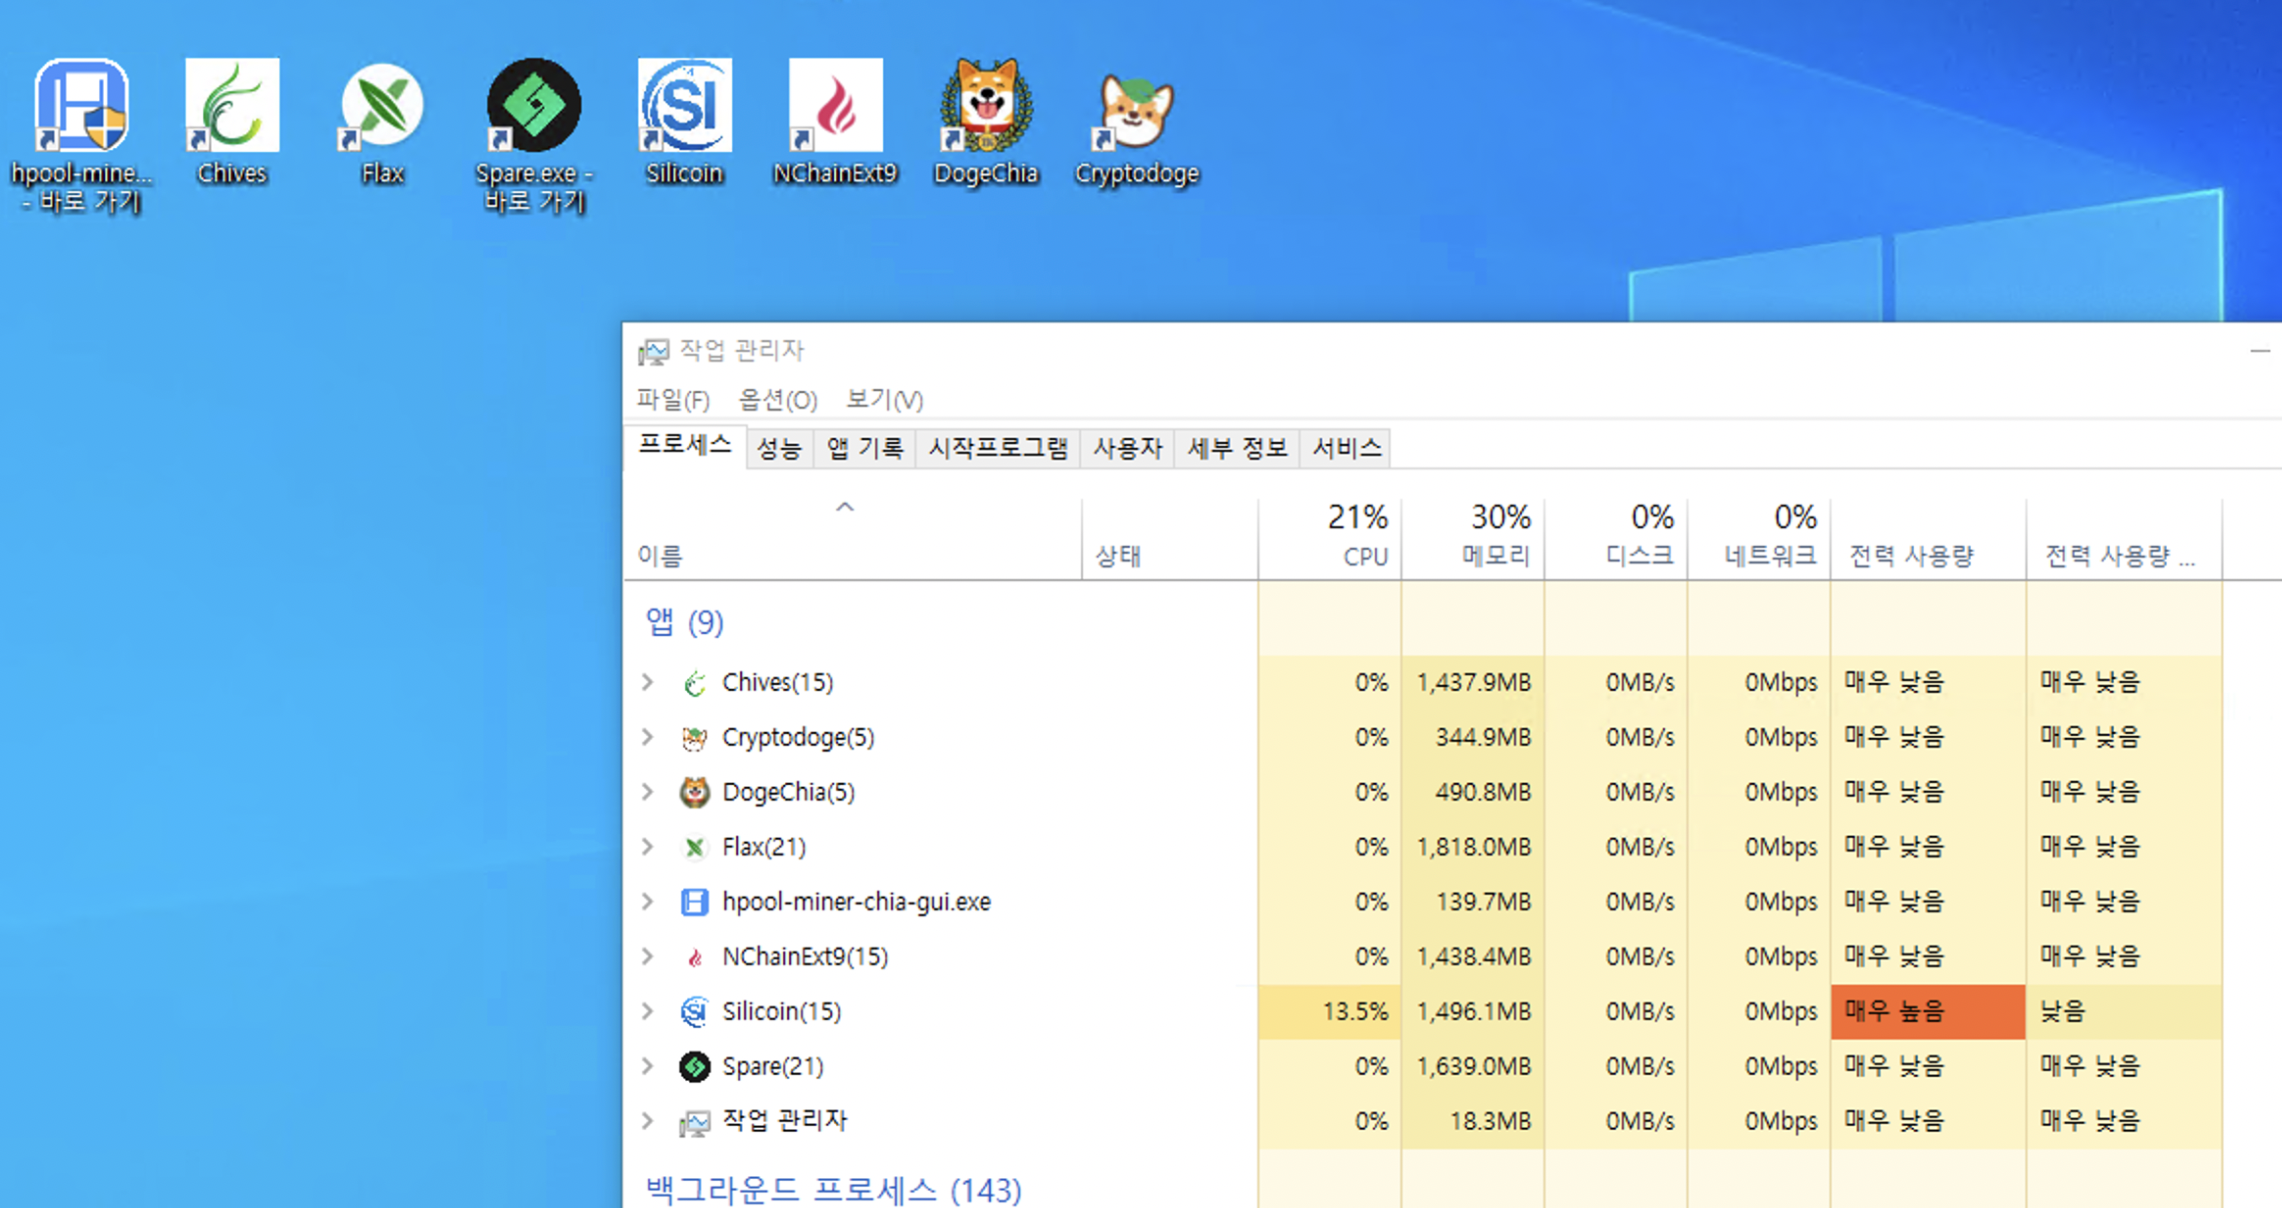The image size is (2282, 1208).
Task: Open the 옵션(O) menu
Action: pyautogui.click(x=777, y=400)
